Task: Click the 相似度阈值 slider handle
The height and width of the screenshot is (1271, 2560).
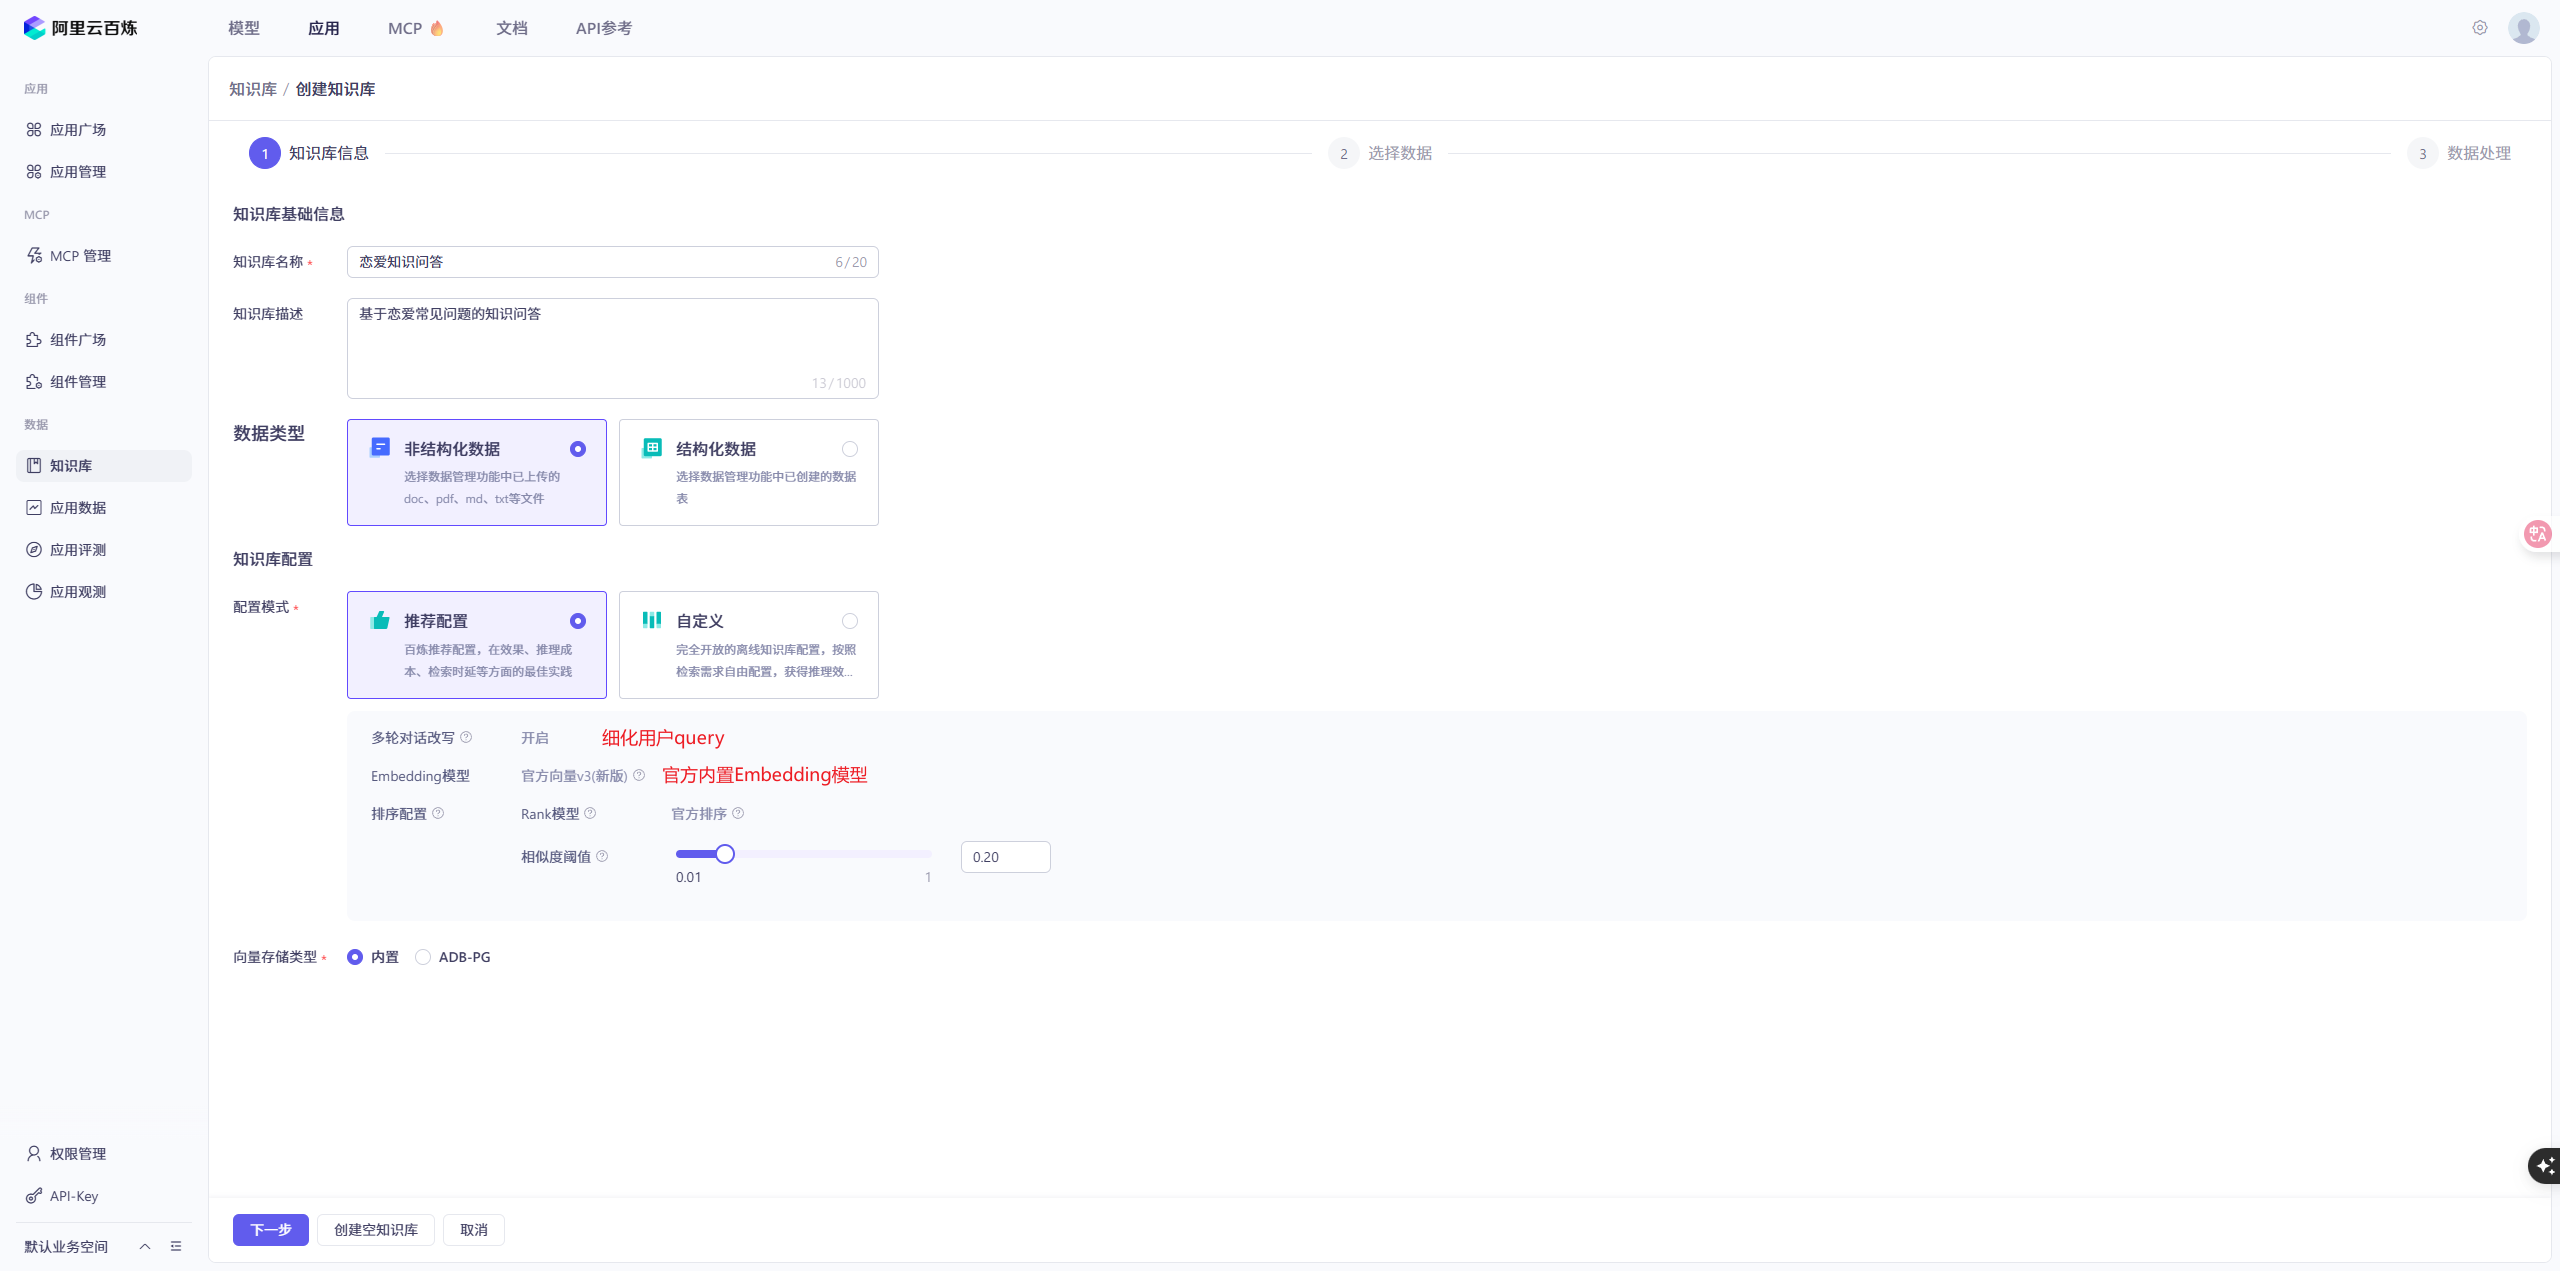Action: pos(725,854)
